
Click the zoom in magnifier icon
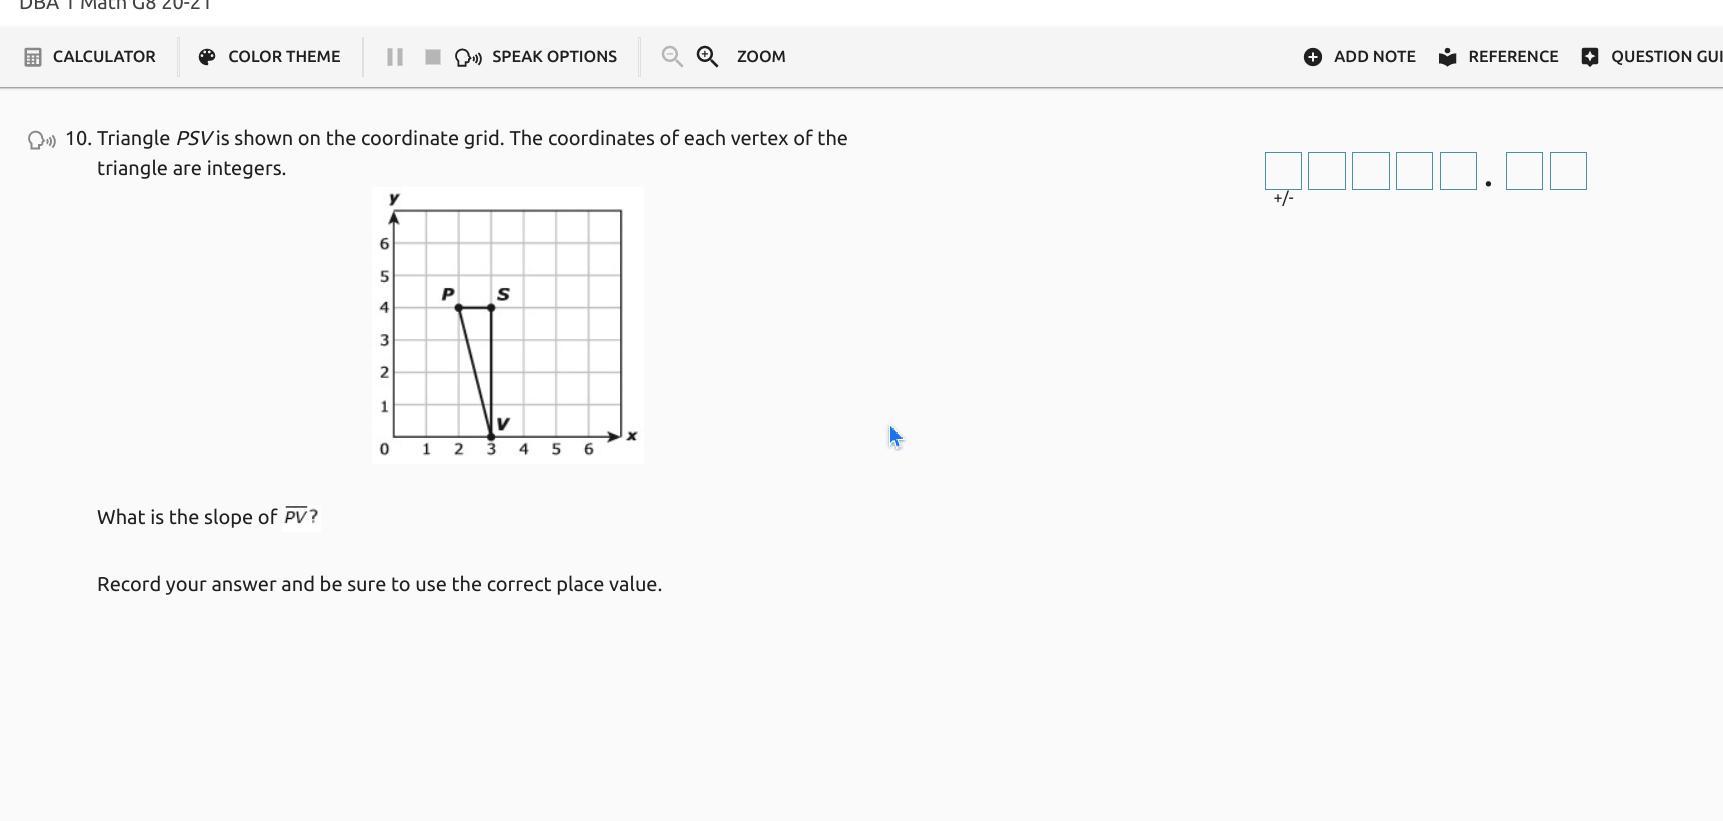(x=707, y=57)
